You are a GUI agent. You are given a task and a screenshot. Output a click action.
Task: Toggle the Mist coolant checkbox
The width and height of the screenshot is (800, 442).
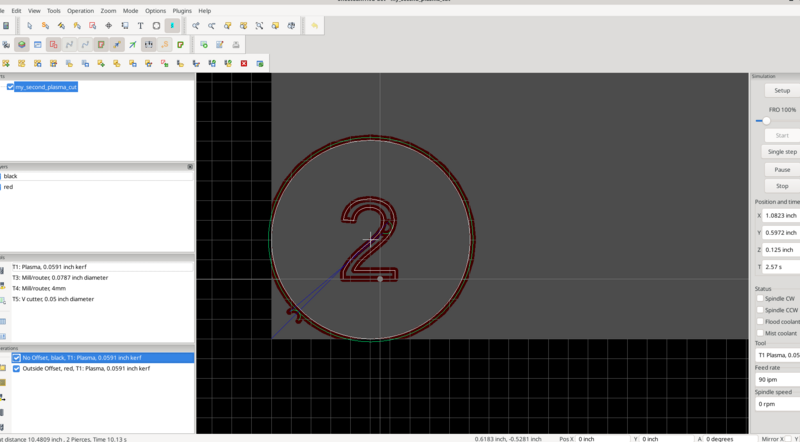(x=760, y=333)
